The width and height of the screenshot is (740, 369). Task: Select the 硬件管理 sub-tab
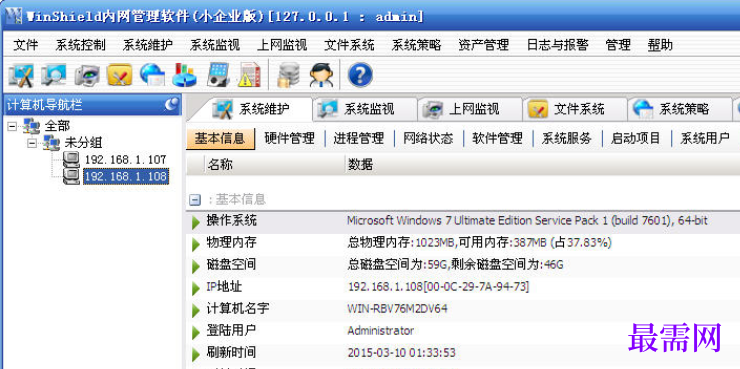pos(289,138)
